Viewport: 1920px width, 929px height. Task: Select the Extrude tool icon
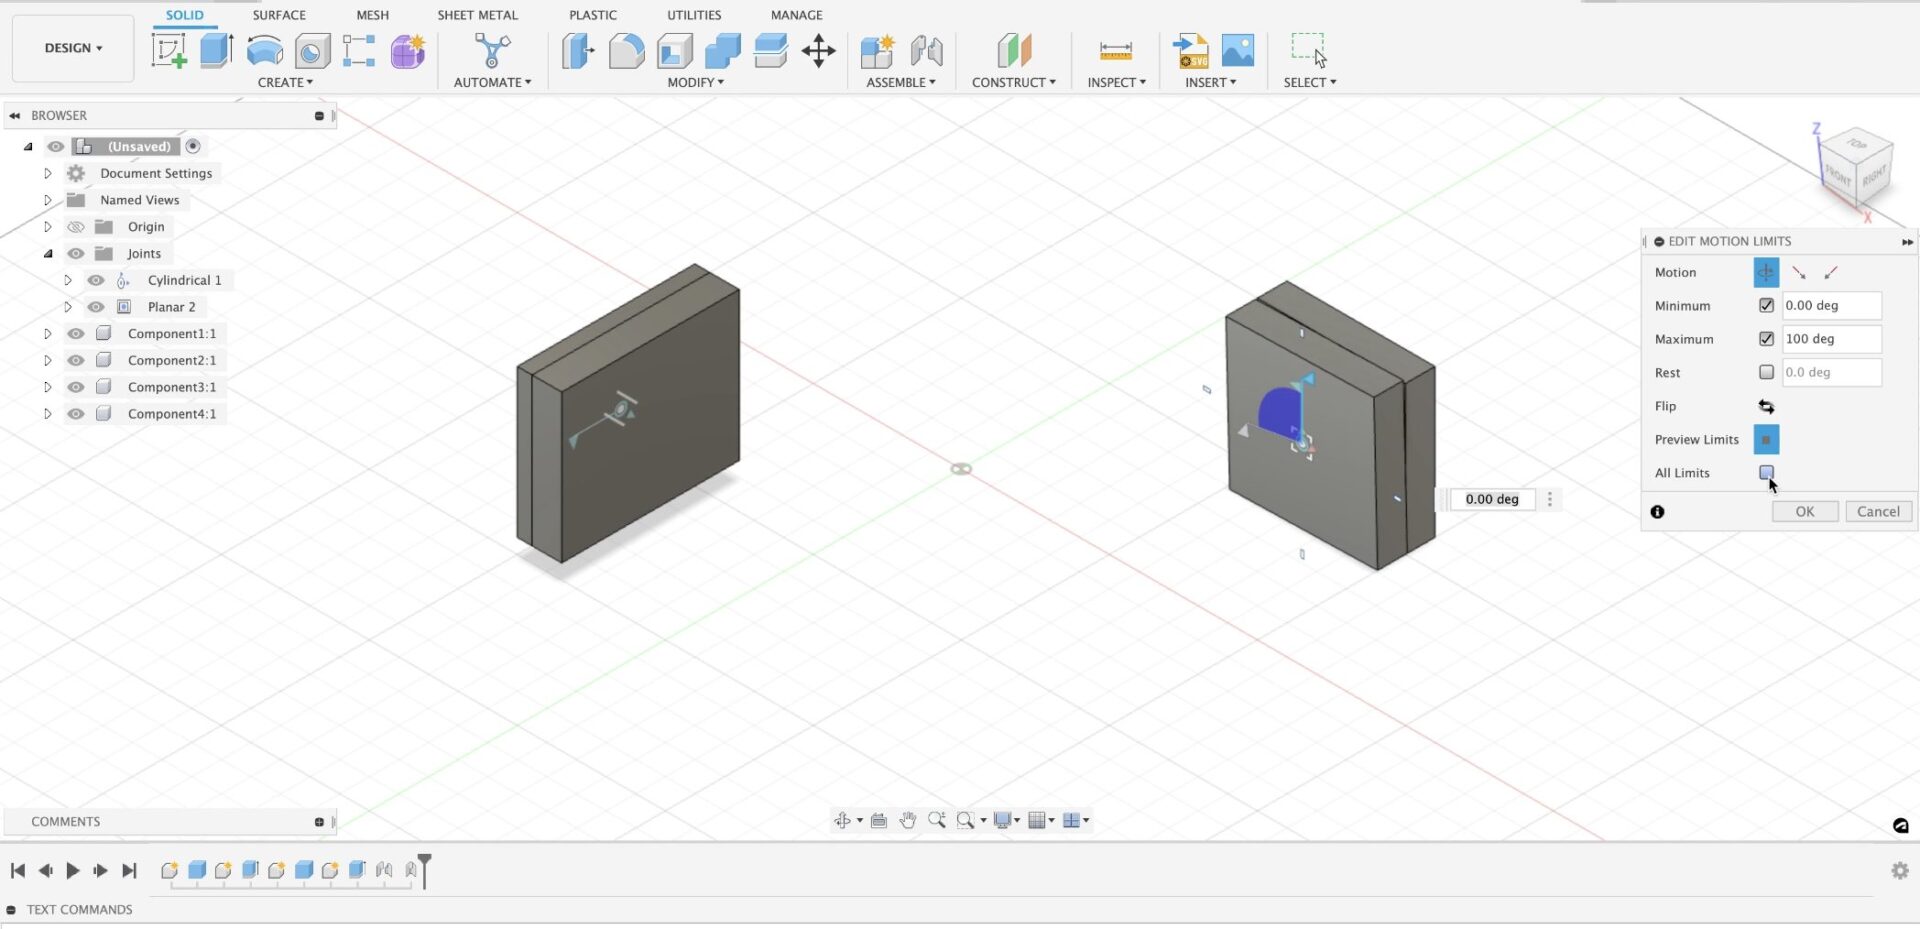pos(216,50)
